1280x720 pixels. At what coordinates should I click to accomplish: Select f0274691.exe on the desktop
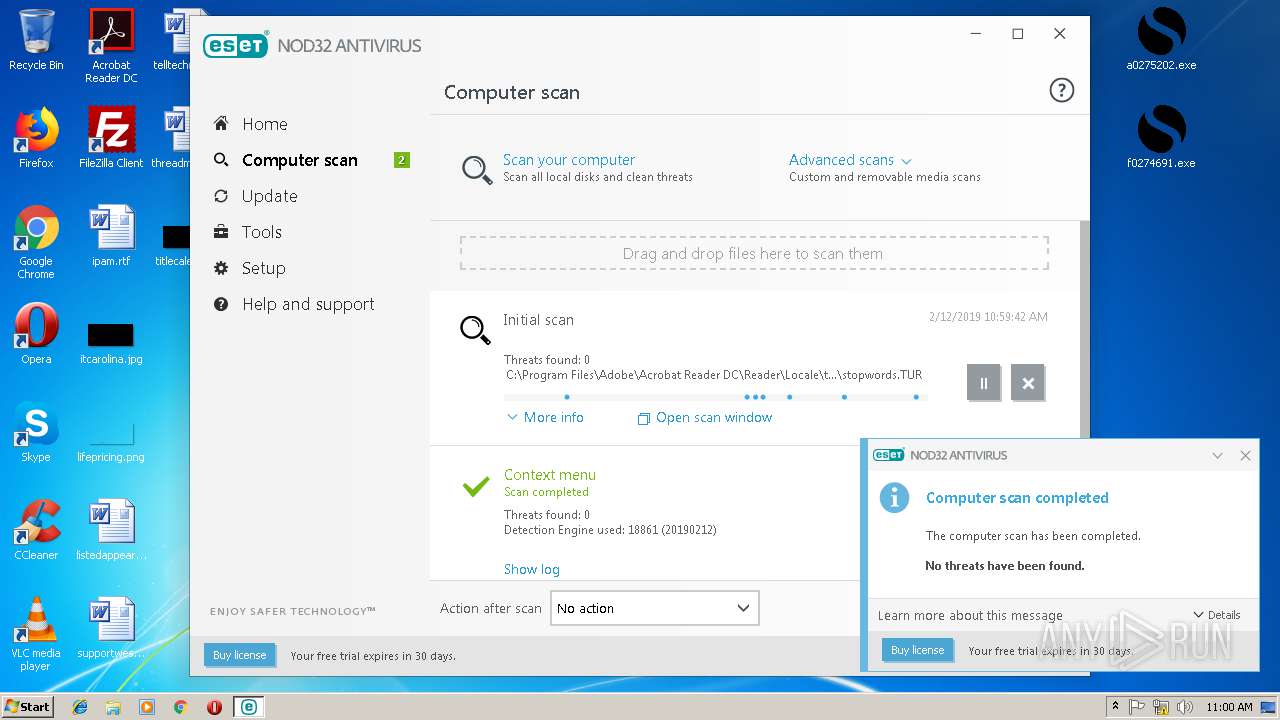[1161, 137]
